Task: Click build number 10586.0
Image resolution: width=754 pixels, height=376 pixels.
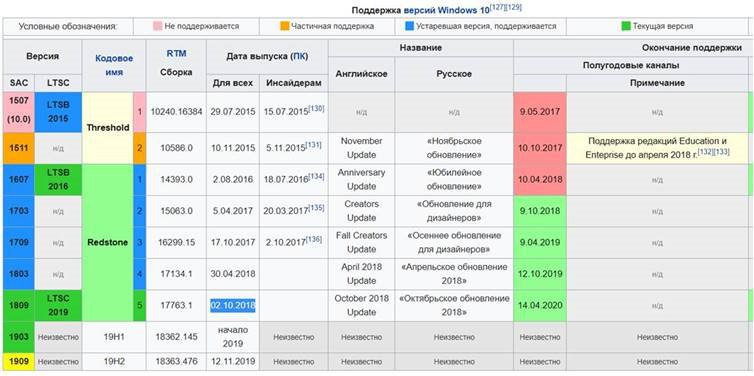Action: tap(176, 148)
